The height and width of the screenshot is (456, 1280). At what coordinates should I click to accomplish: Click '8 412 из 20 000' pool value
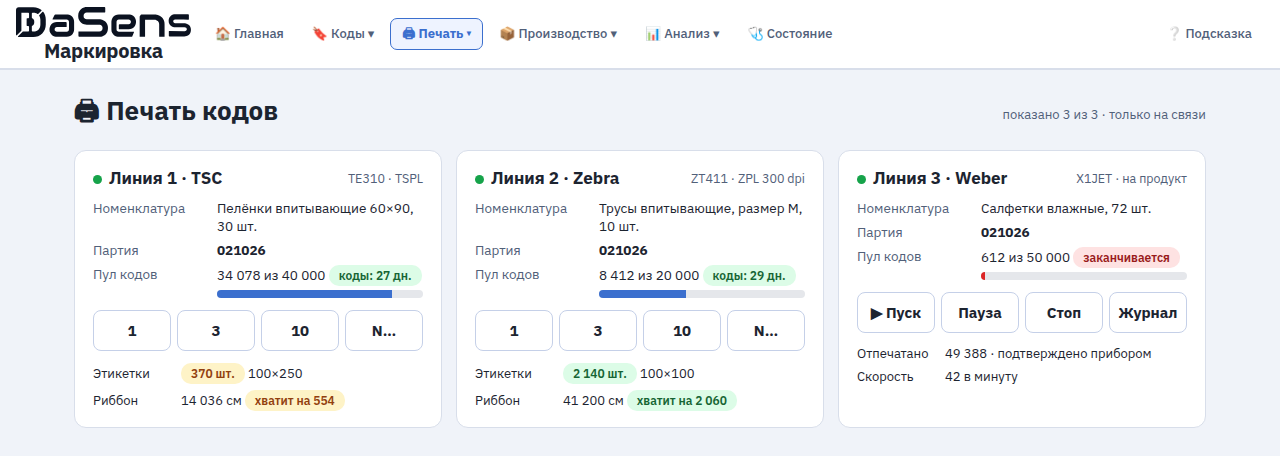tap(649, 275)
